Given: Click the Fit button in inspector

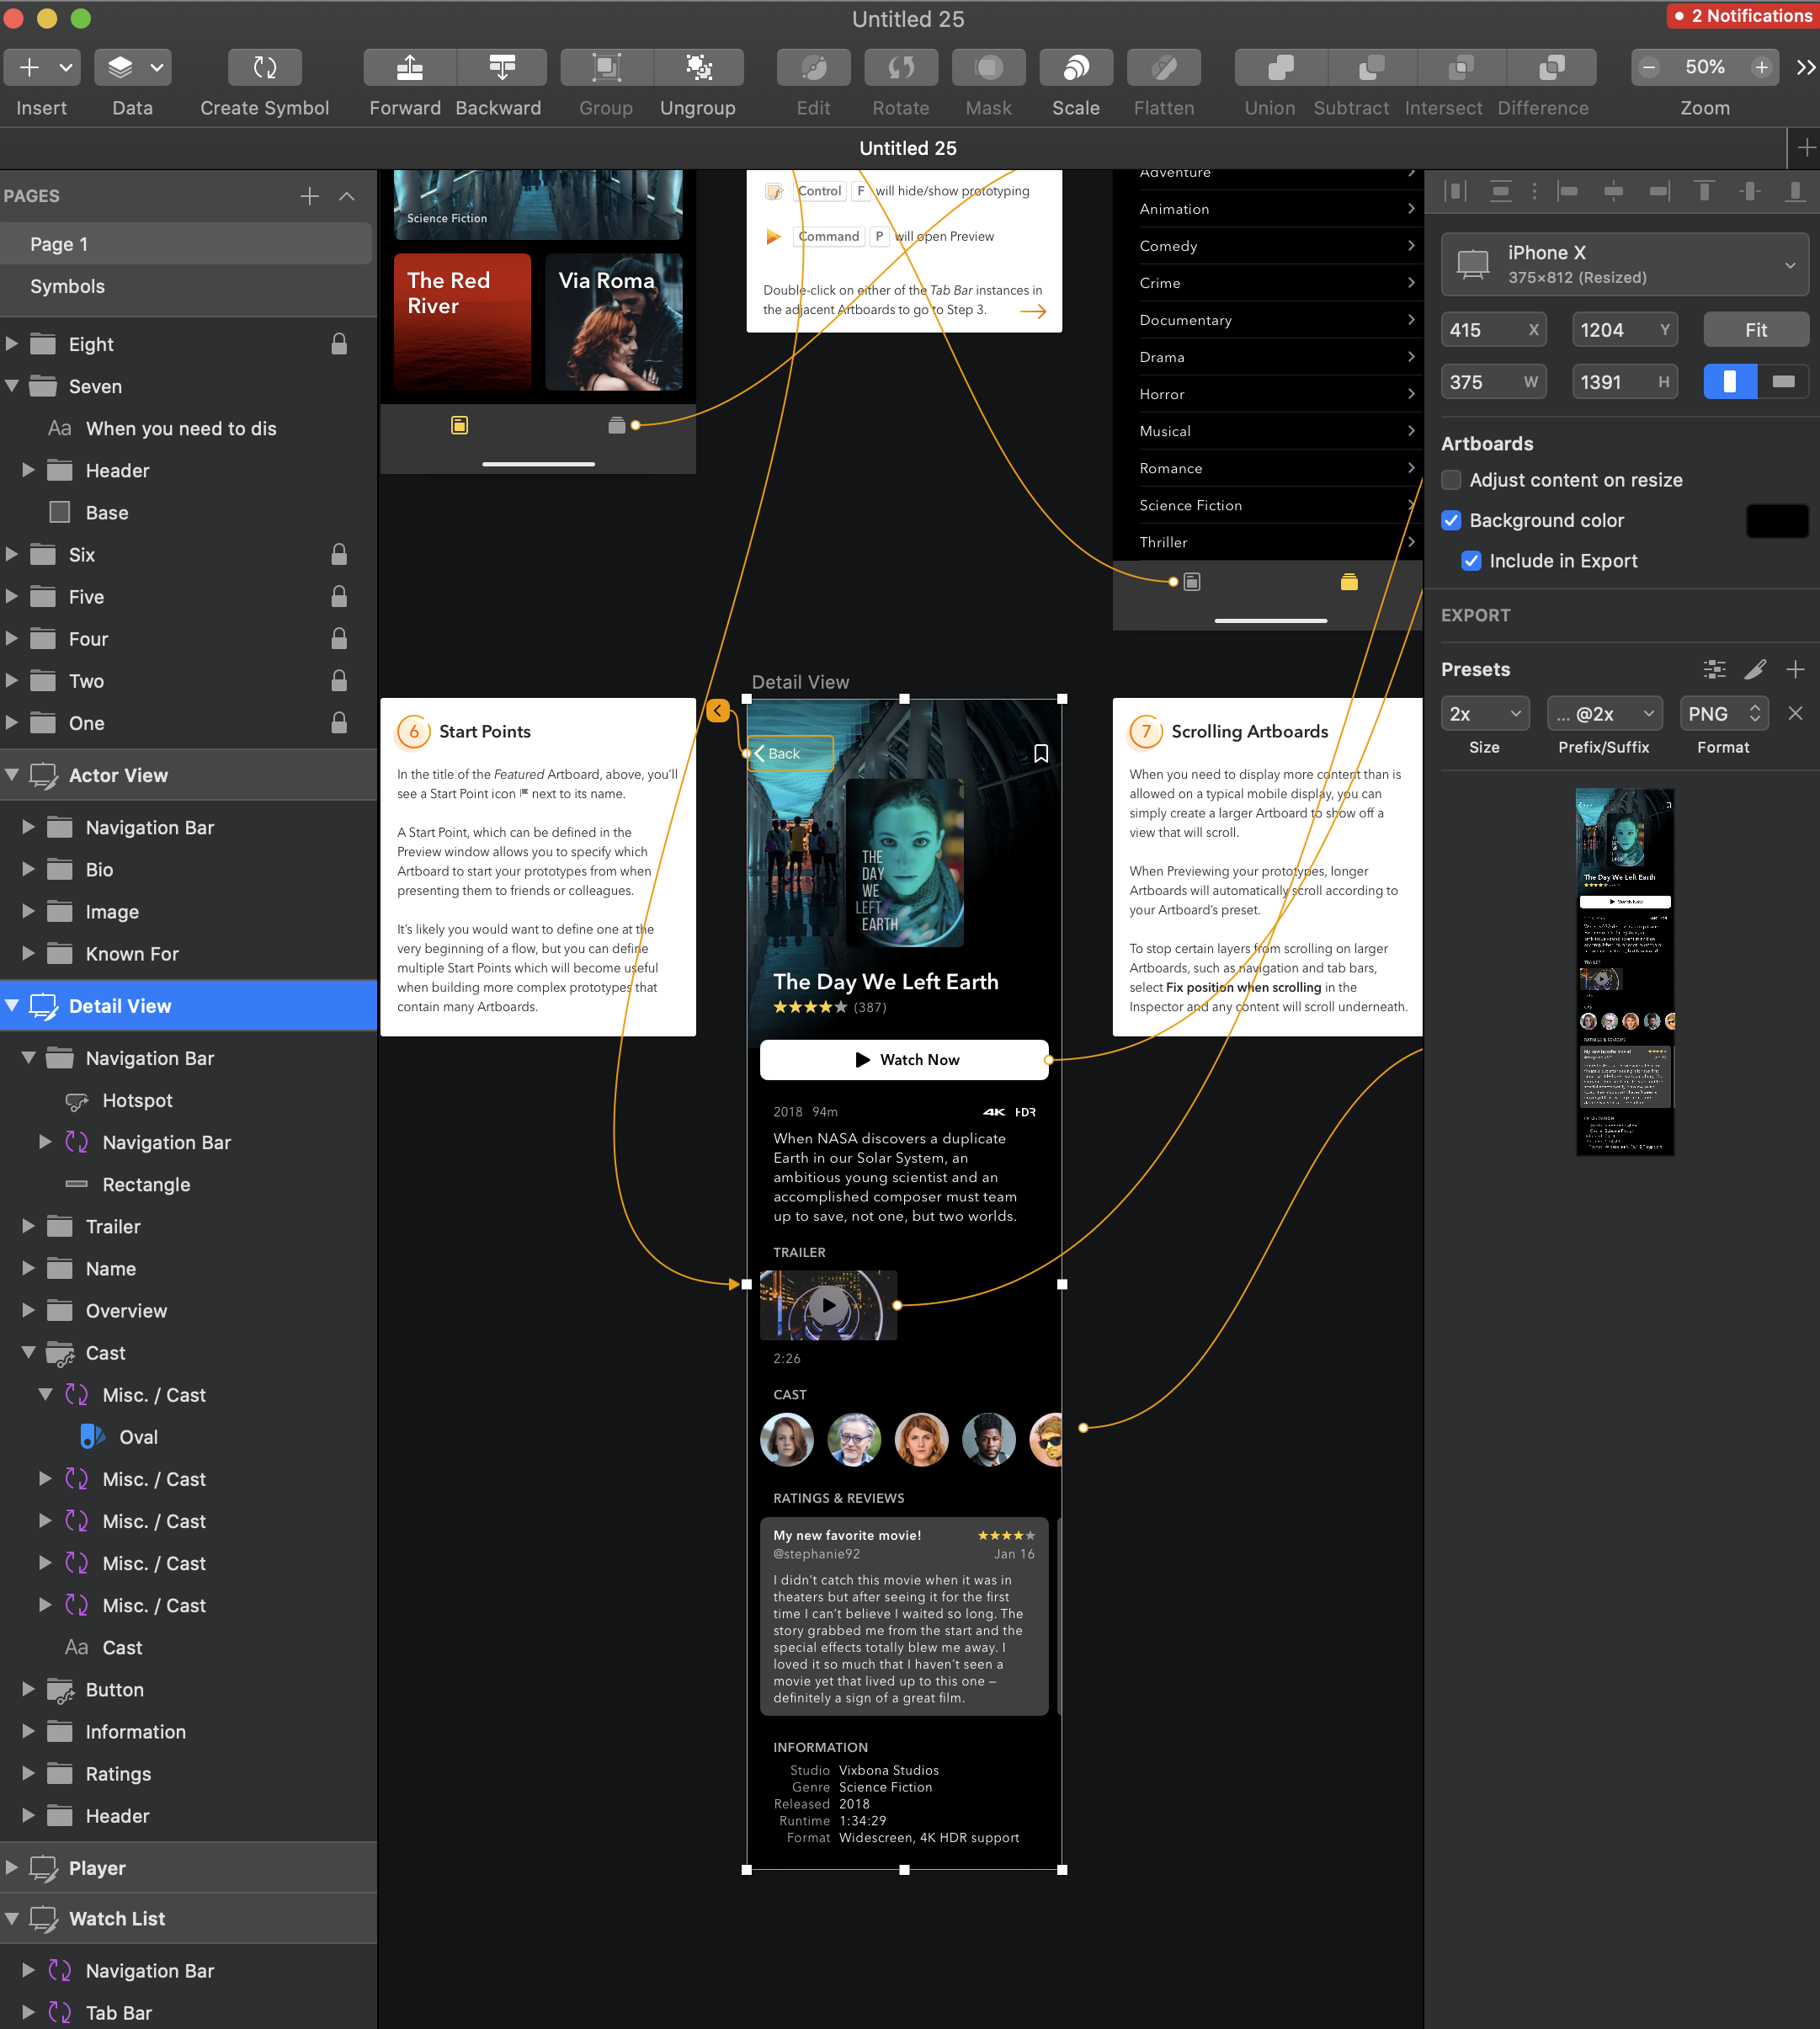Looking at the screenshot, I should (1755, 330).
